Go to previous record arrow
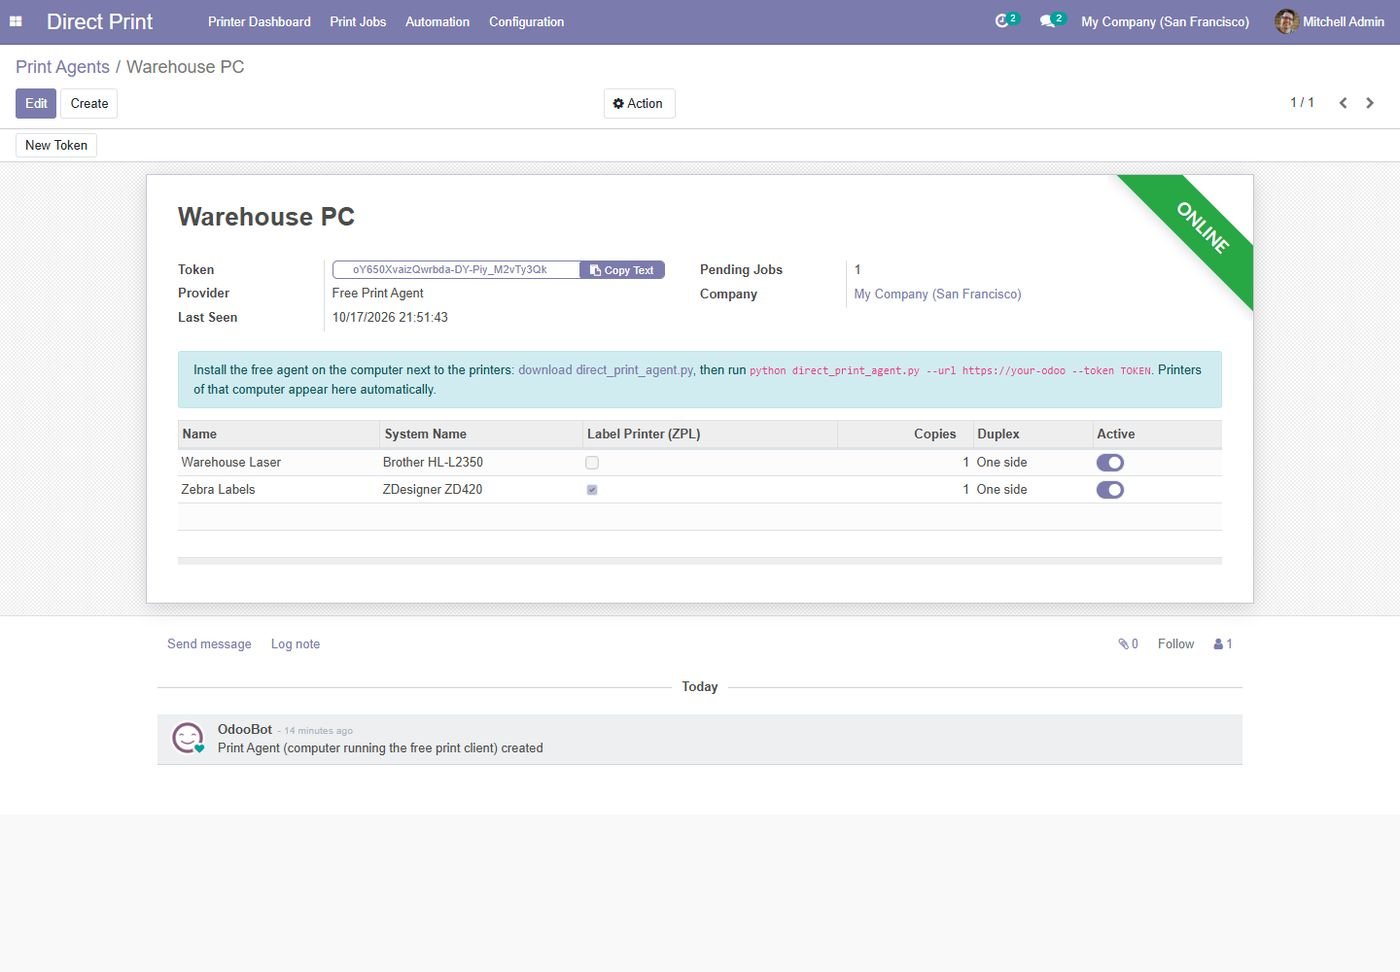This screenshot has height=972, width=1400. pos(1343,103)
